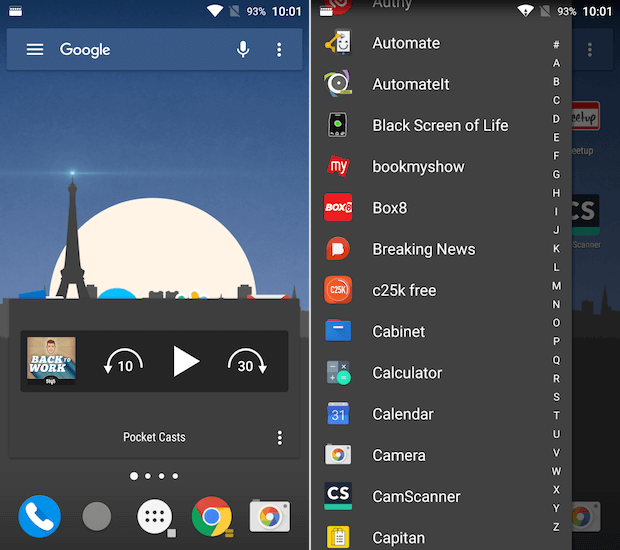Jump to letter P in index
This screenshot has height=550, width=620.
tap(556, 341)
